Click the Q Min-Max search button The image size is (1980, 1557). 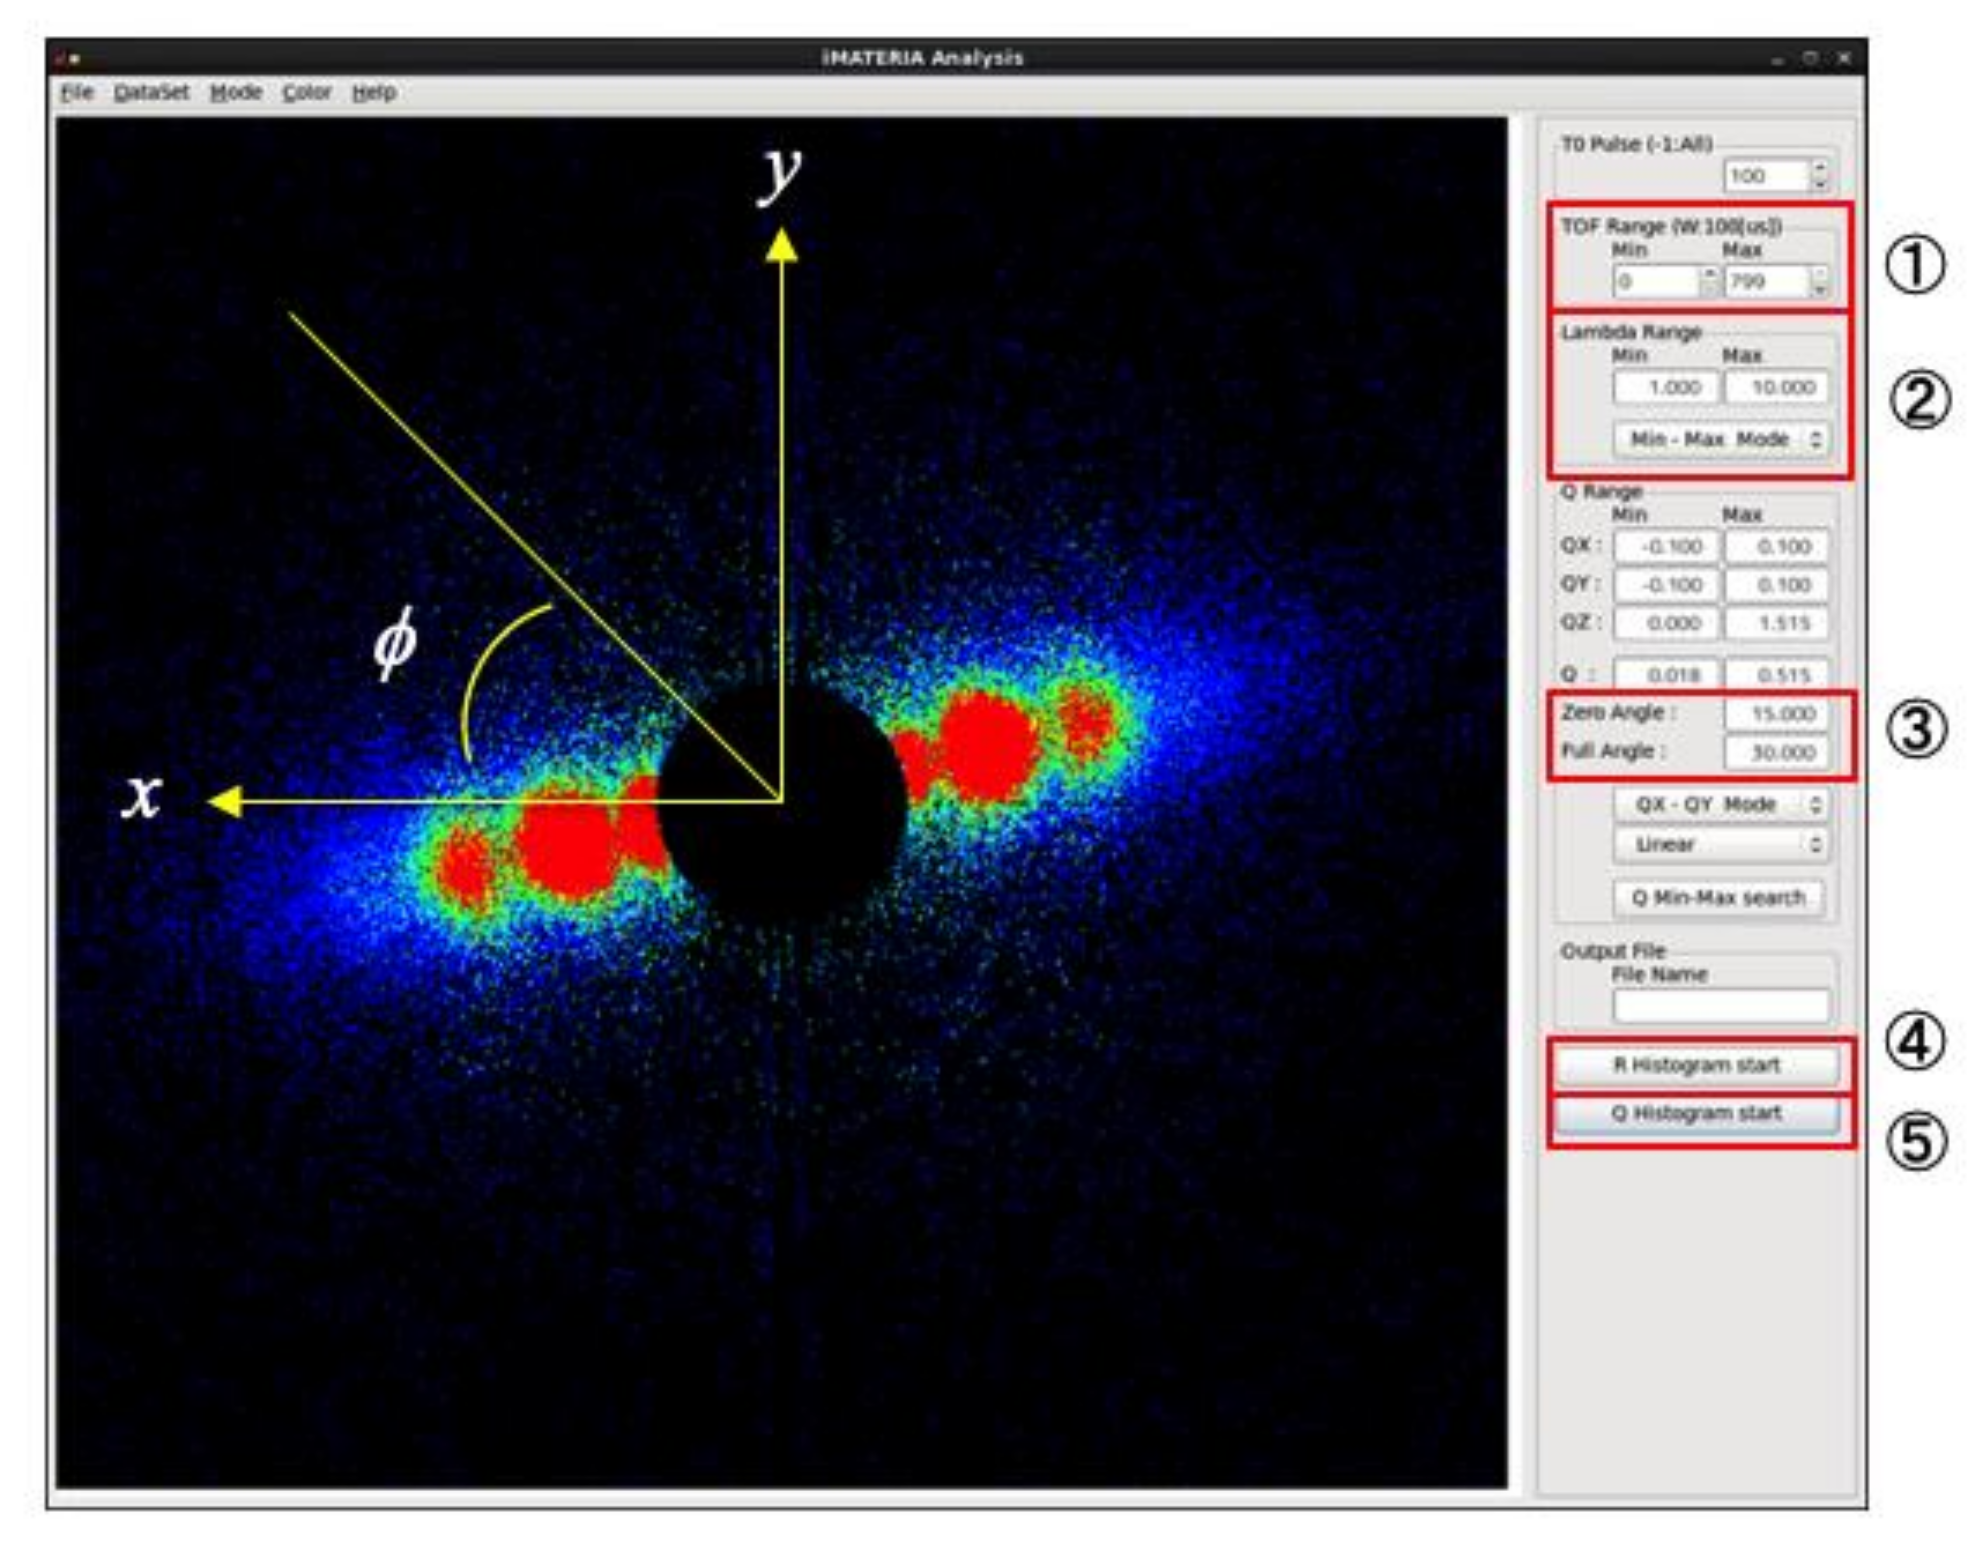click(1718, 897)
